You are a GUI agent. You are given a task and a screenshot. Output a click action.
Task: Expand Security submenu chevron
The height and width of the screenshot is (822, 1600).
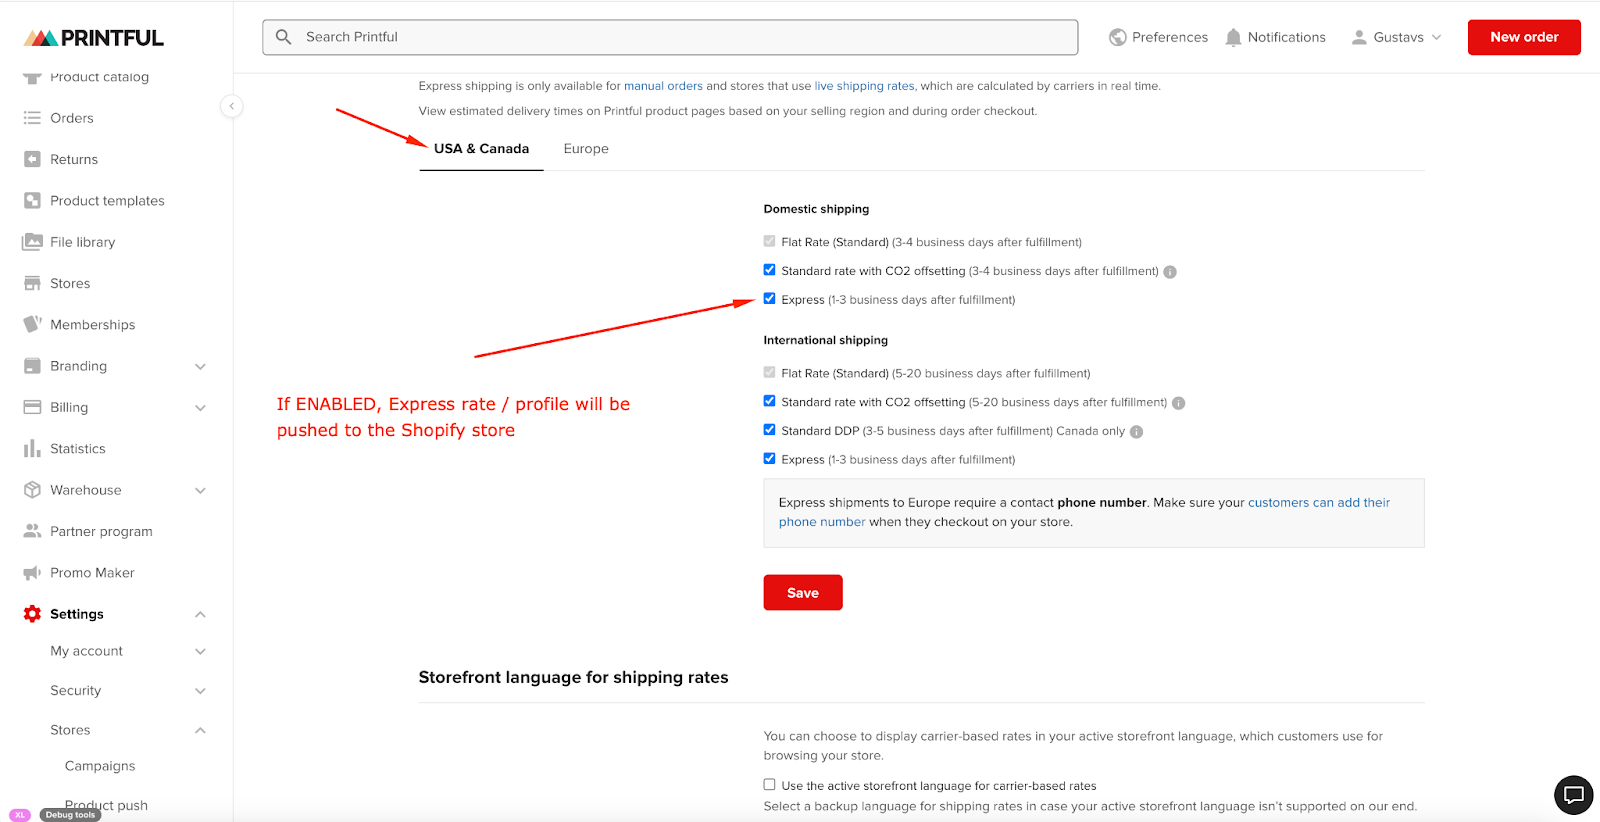pyautogui.click(x=200, y=691)
